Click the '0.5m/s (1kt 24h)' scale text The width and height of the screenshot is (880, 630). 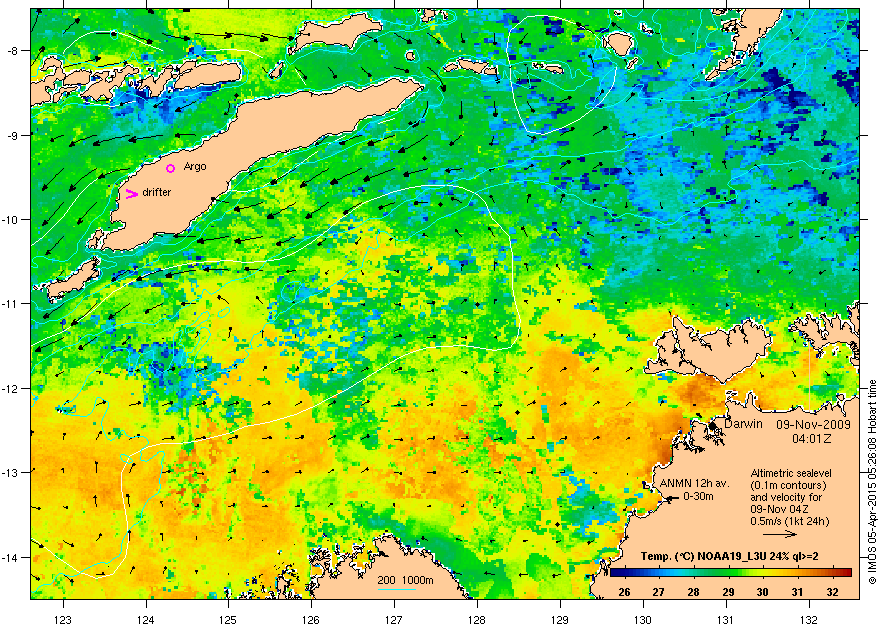click(790, 521)
